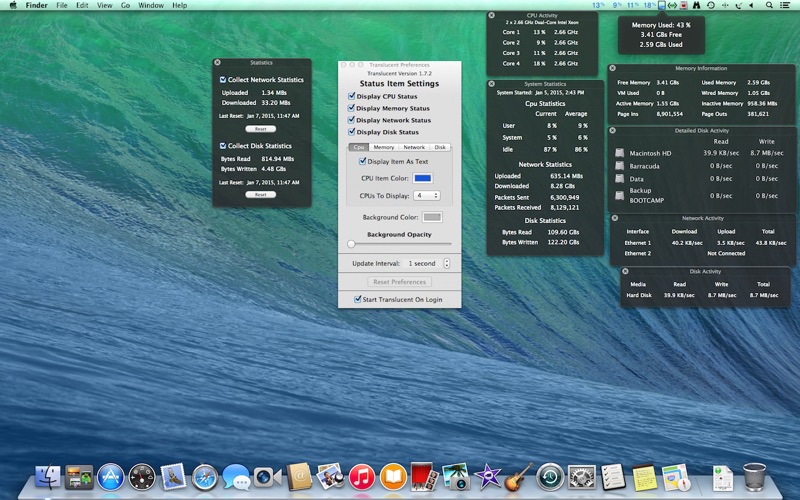800x500 pixels.
Task: Uncheck Display Memory Status
Action: point(352,108)
